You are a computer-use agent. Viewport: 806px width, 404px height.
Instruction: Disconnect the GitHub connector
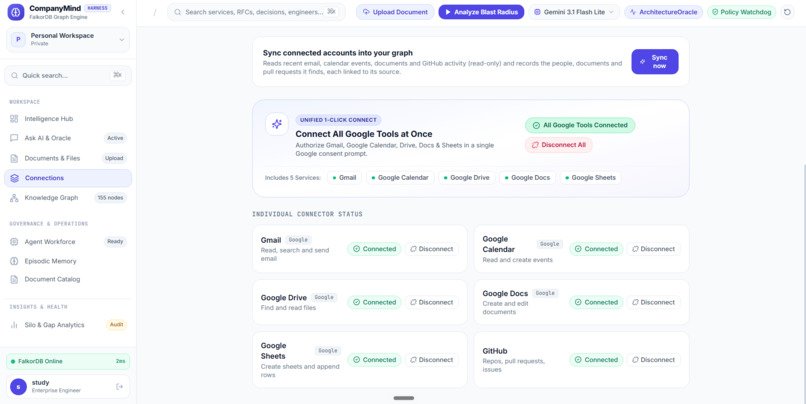pyautogui.click(x=654, y=360)
